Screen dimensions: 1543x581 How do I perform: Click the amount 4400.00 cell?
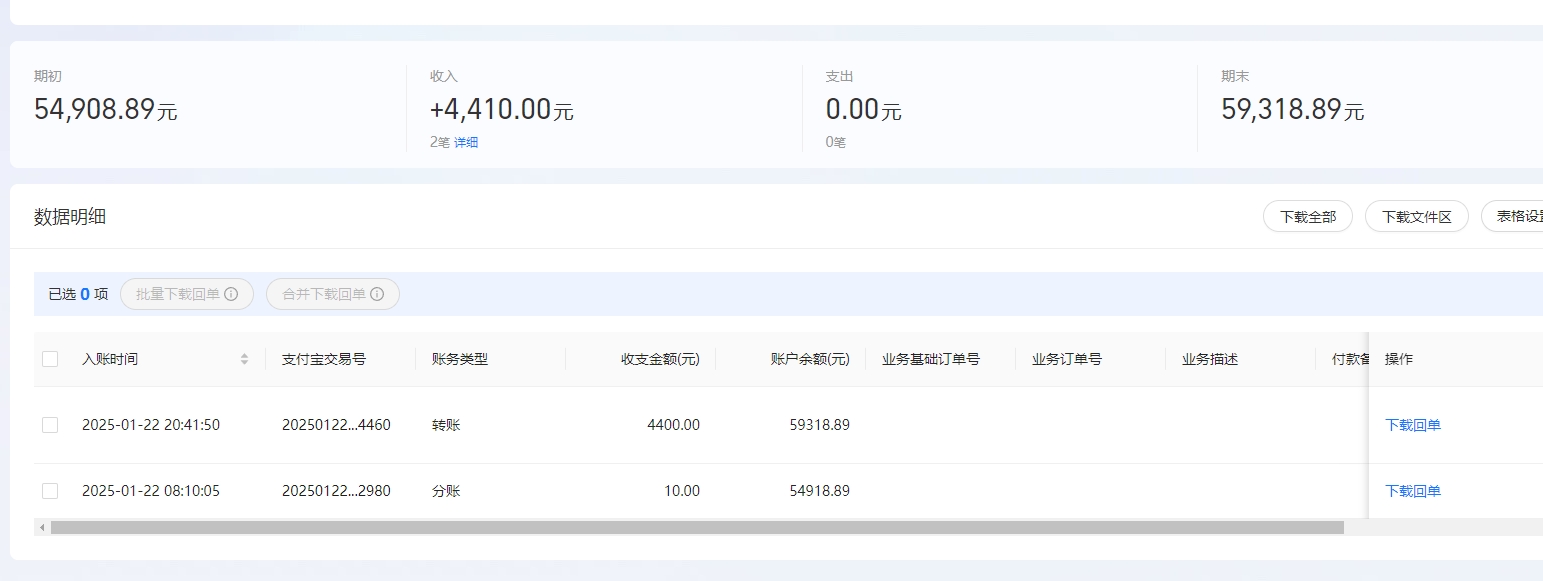pos(673,425)
